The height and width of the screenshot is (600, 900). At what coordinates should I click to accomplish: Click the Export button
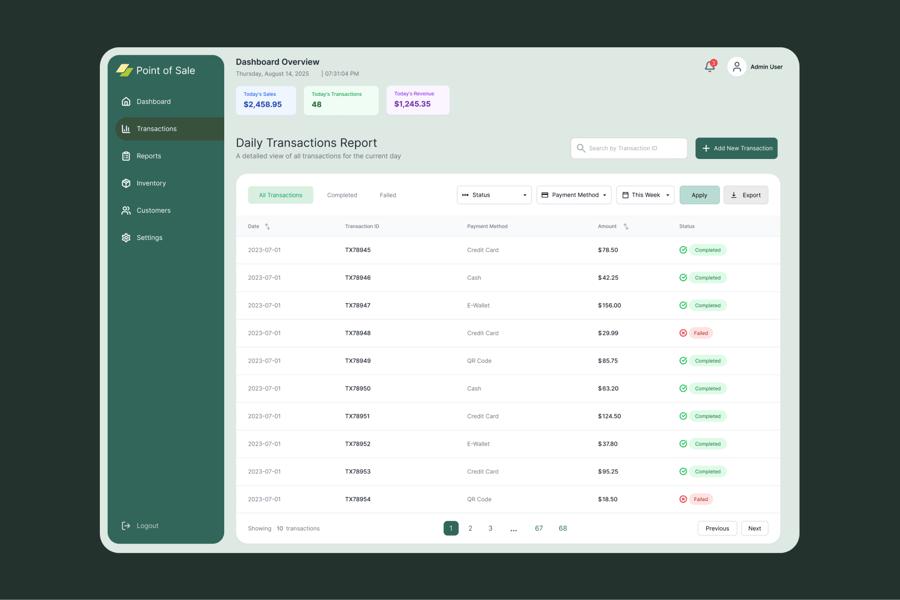[x=746, y=195]
